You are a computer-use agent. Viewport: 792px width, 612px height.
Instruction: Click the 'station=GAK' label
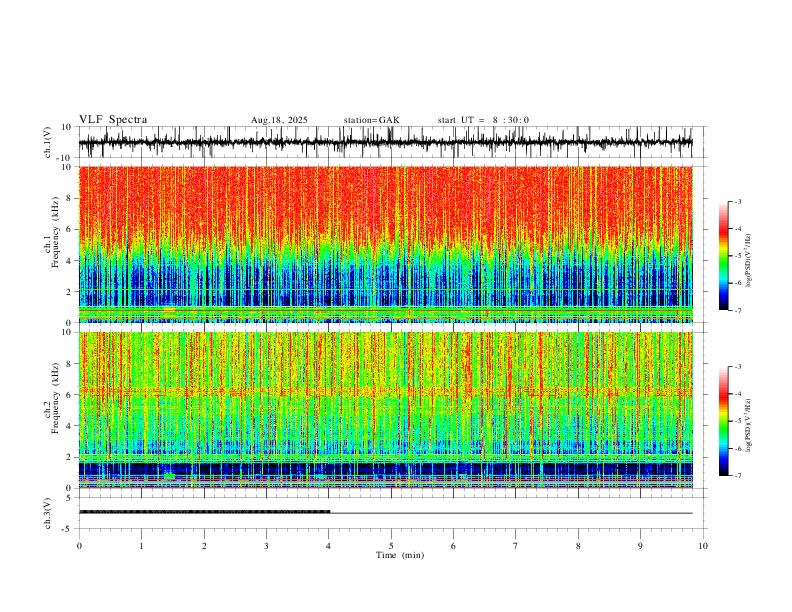(371, 120)
